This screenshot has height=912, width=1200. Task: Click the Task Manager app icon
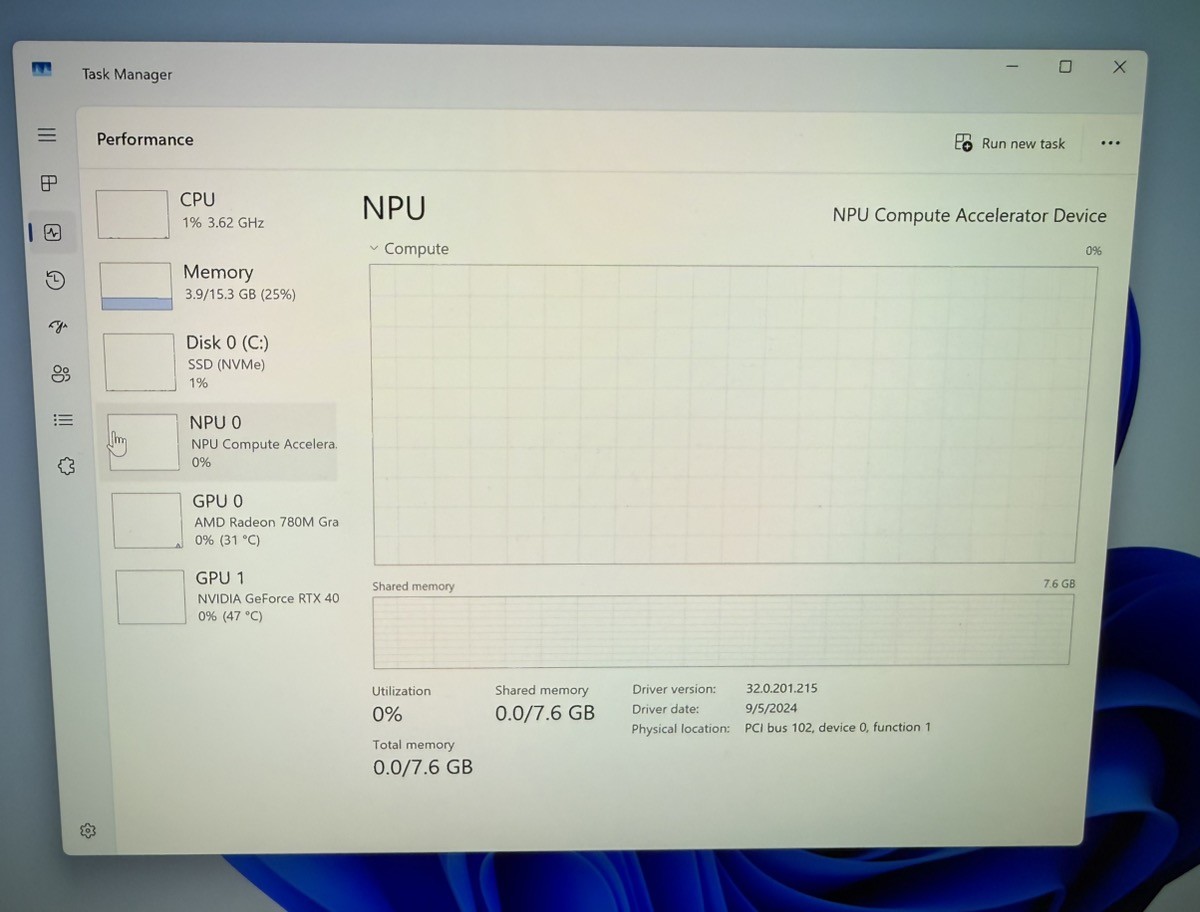[x=41, y=69]
